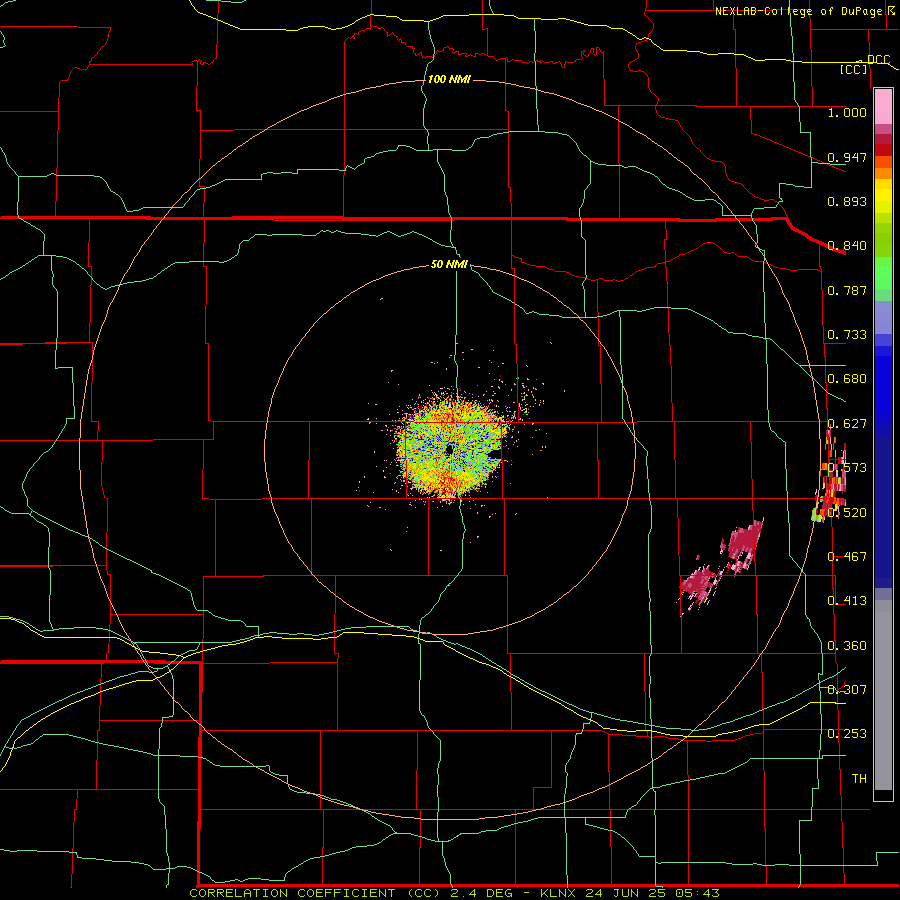Click the 0.947 scale value

pyautogui.click(x=847, y=157)
